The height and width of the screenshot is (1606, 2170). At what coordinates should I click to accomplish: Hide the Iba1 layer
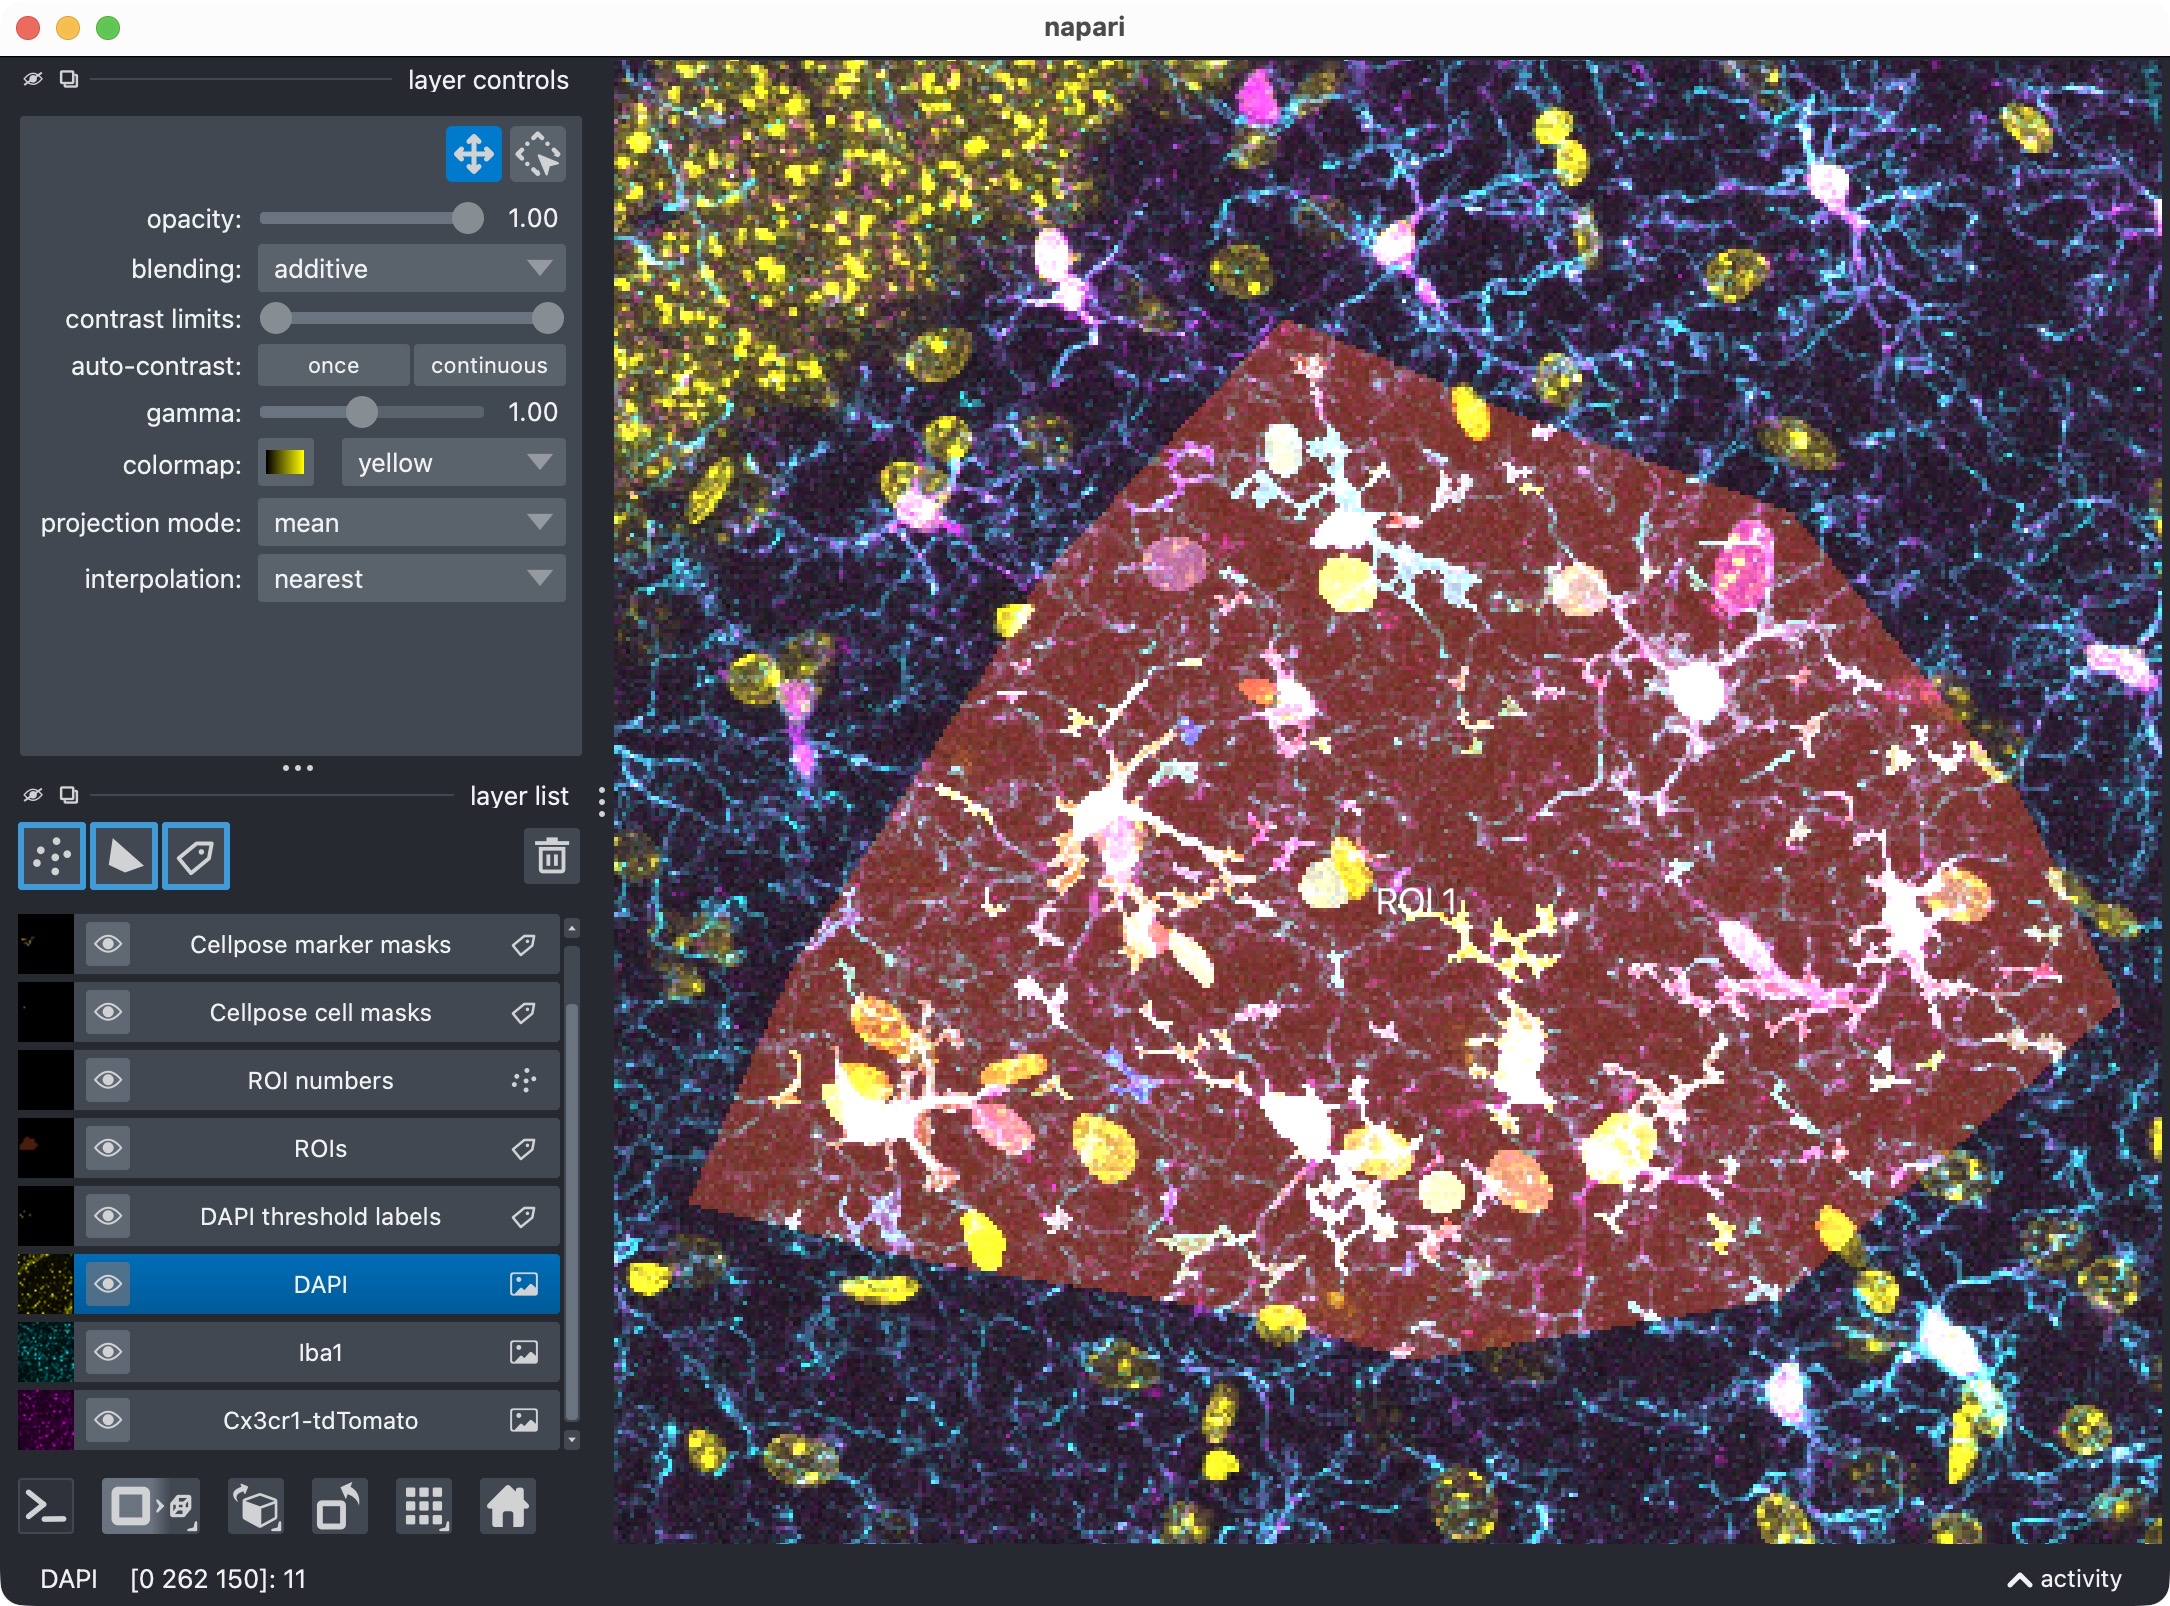click(108, 1352)
